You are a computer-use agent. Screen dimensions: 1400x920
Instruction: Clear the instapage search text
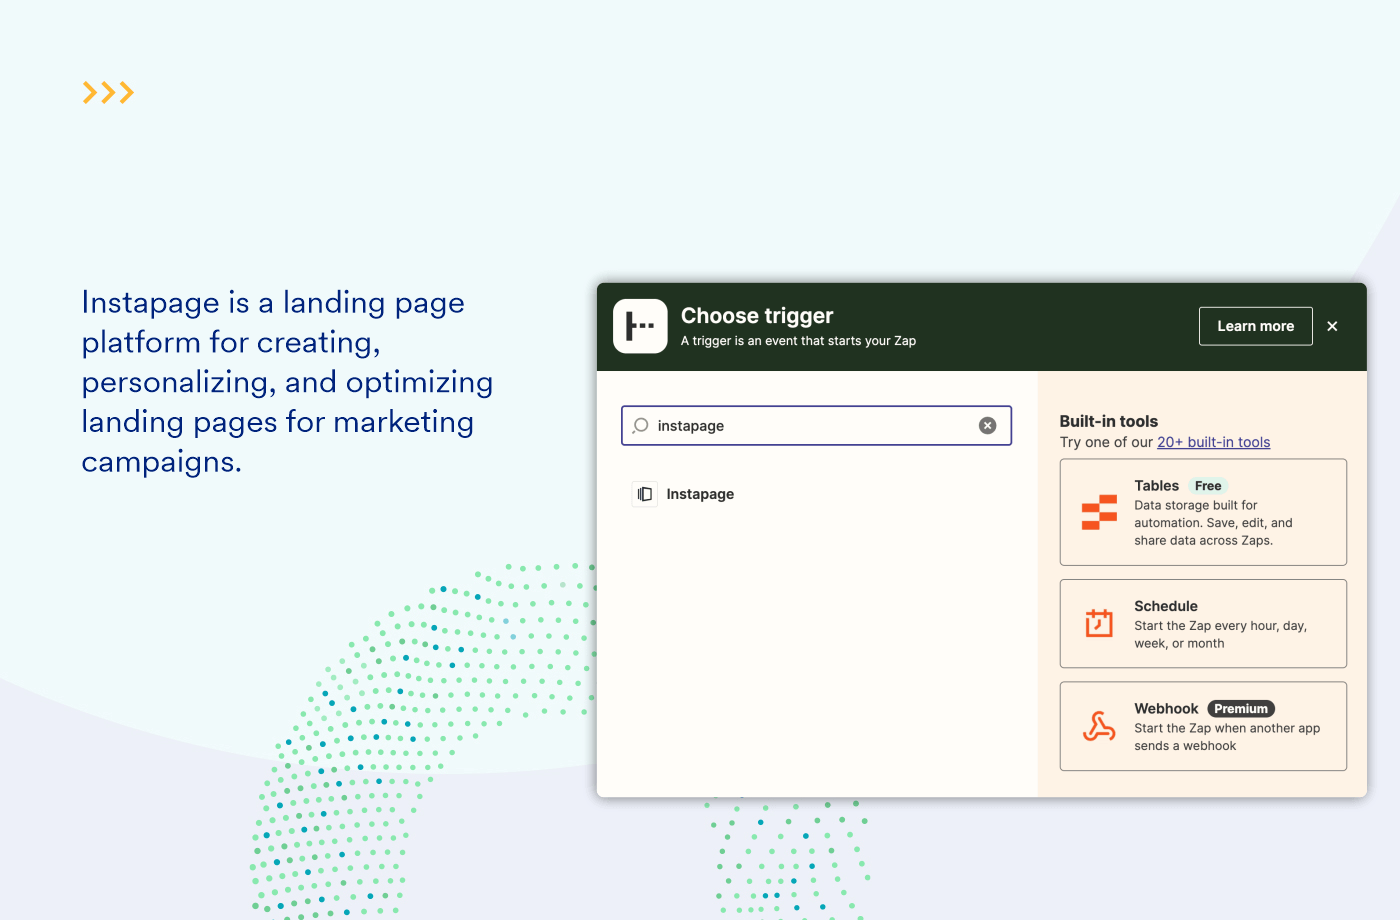coord(987,425)
